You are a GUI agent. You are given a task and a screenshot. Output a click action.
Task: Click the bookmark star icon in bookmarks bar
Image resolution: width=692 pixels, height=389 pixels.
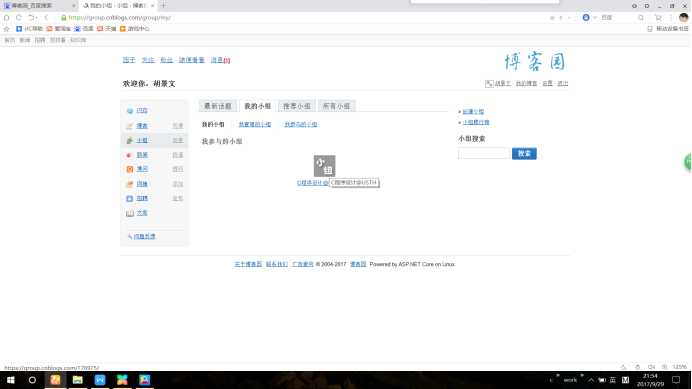tap(6, 29)
